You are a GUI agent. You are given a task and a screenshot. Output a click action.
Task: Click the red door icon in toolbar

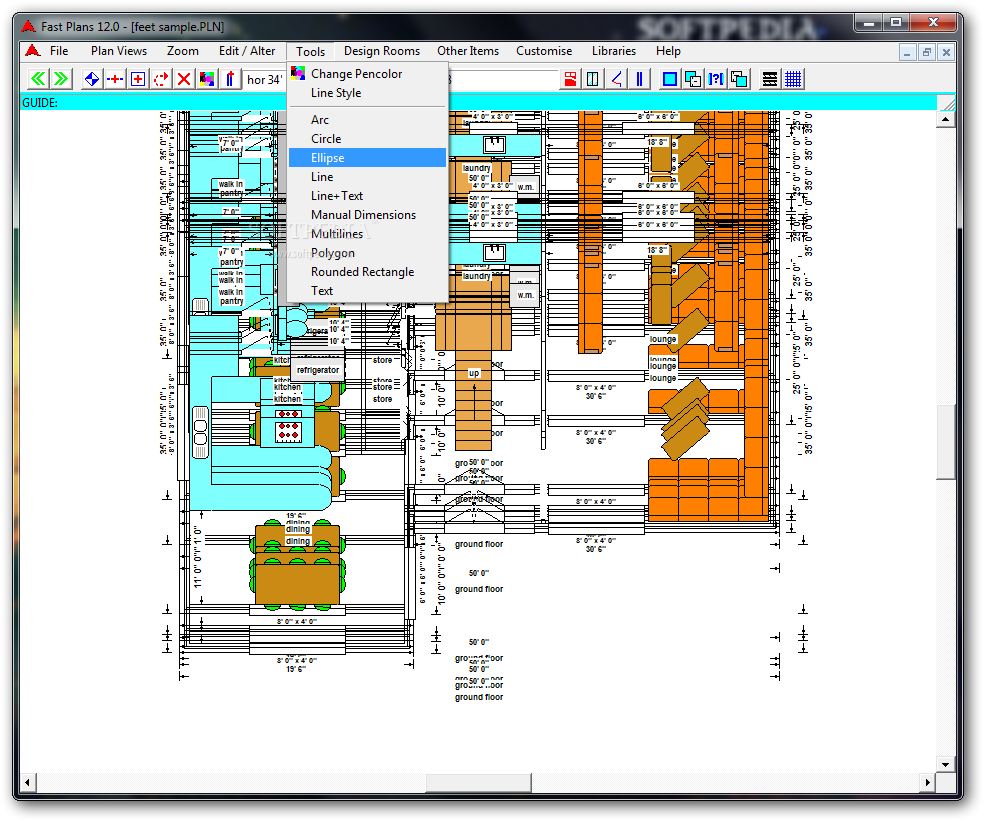[570, 79]
